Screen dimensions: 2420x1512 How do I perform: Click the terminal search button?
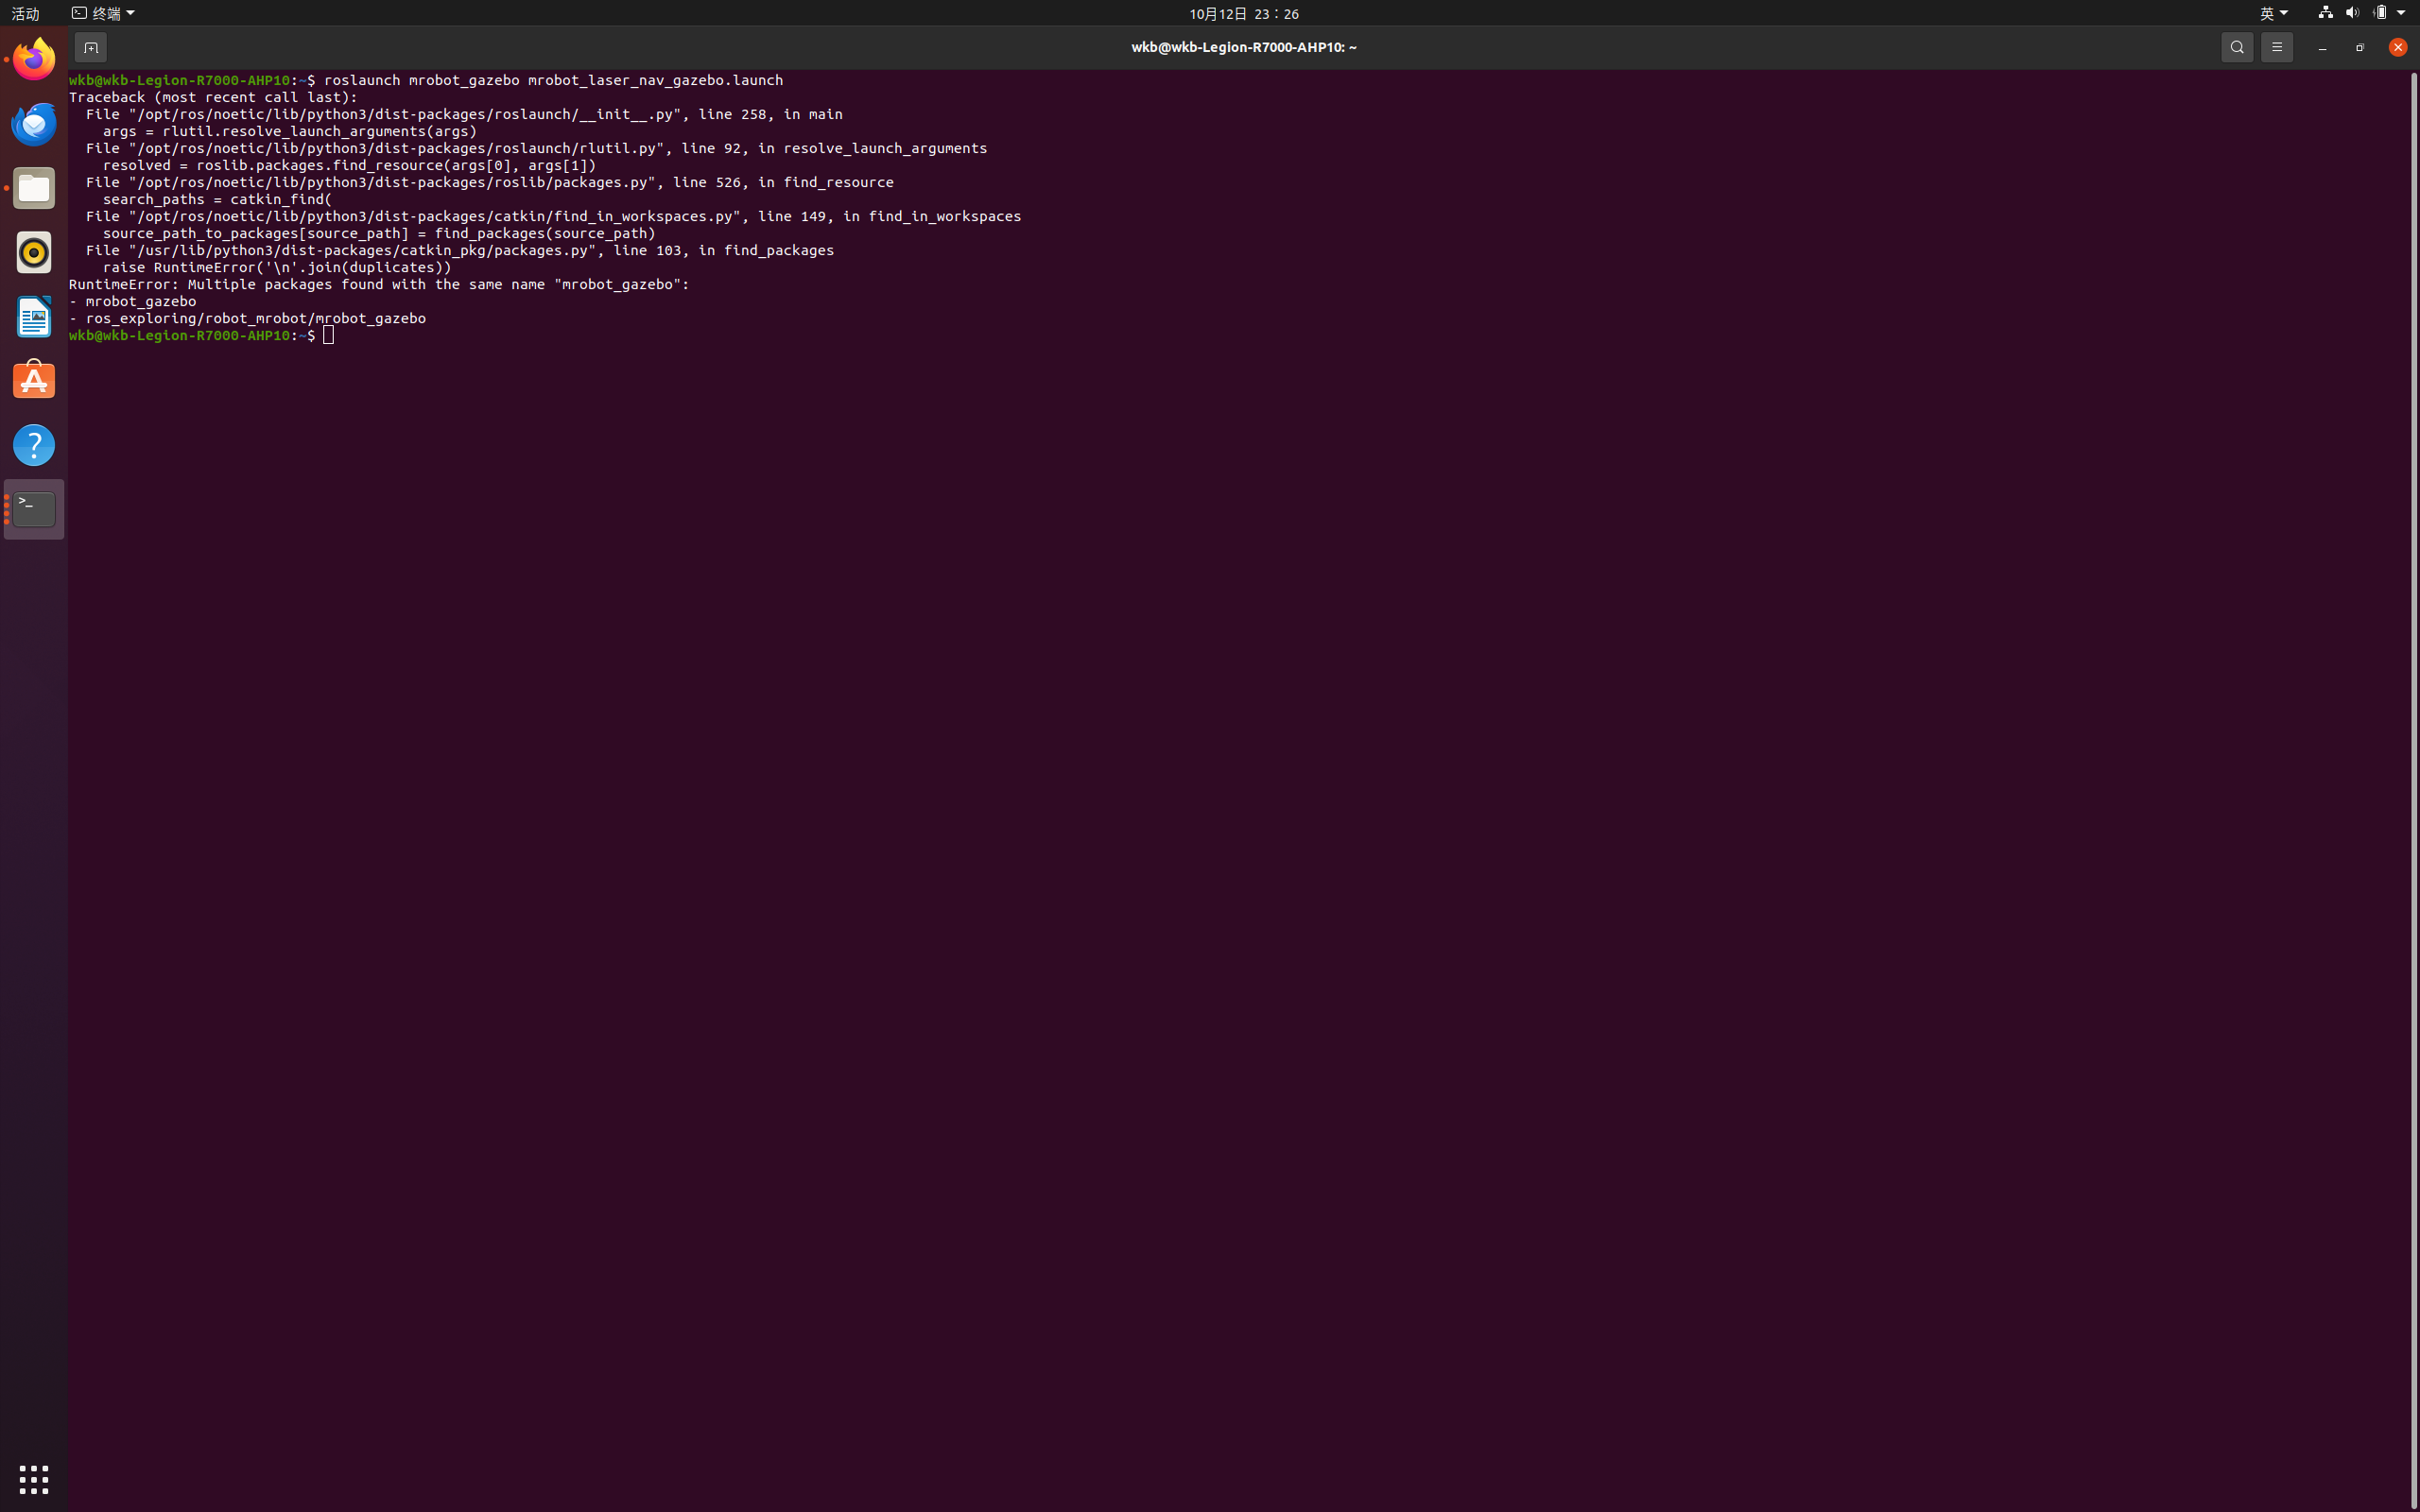(2237, 47)
